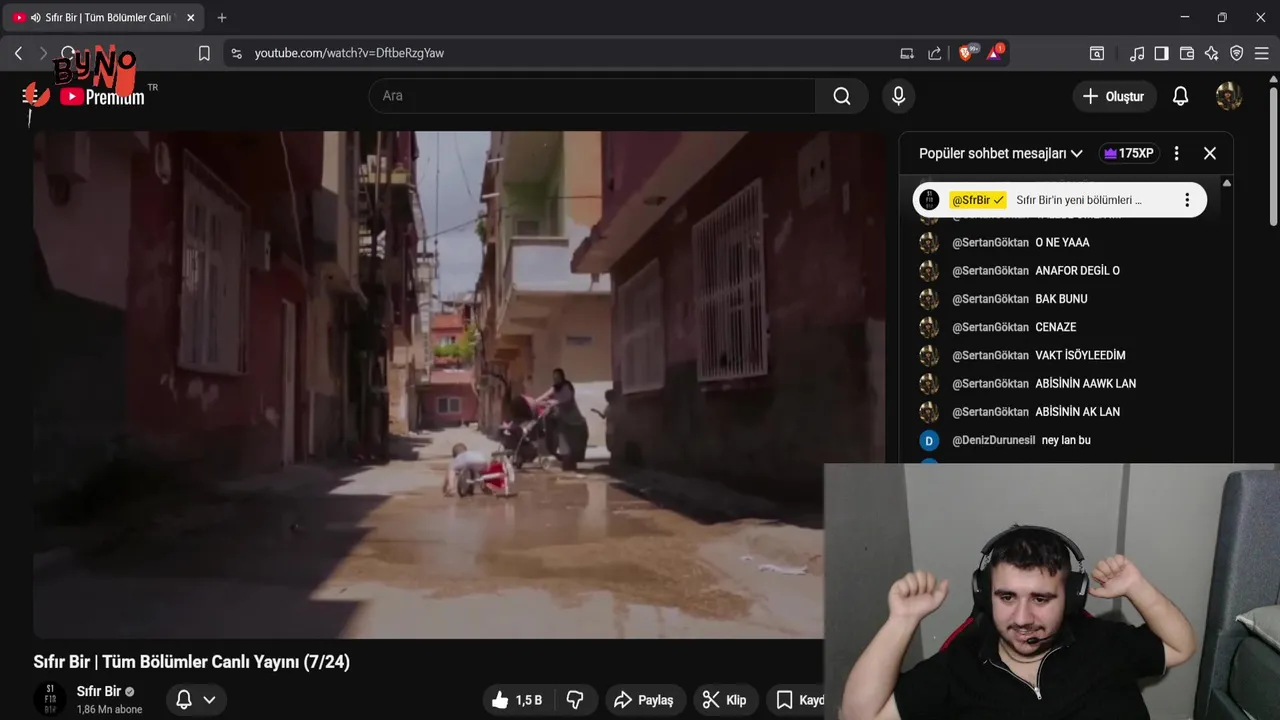Open Brave VPN shield icon
1280x720 pixels.
[x=1237, y=53]
